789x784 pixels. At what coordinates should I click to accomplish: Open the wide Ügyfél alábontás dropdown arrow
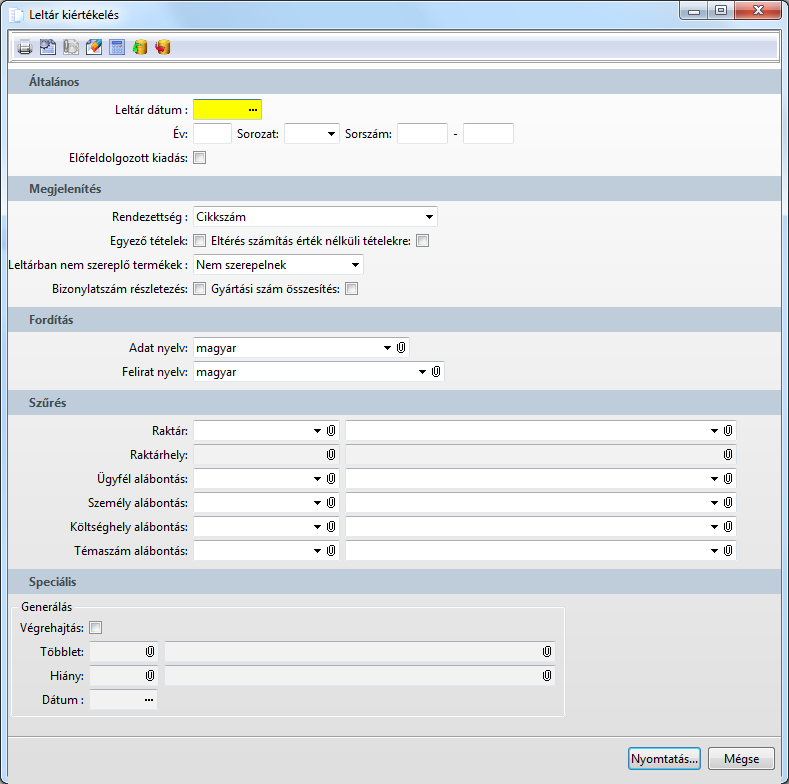[714, 479]
